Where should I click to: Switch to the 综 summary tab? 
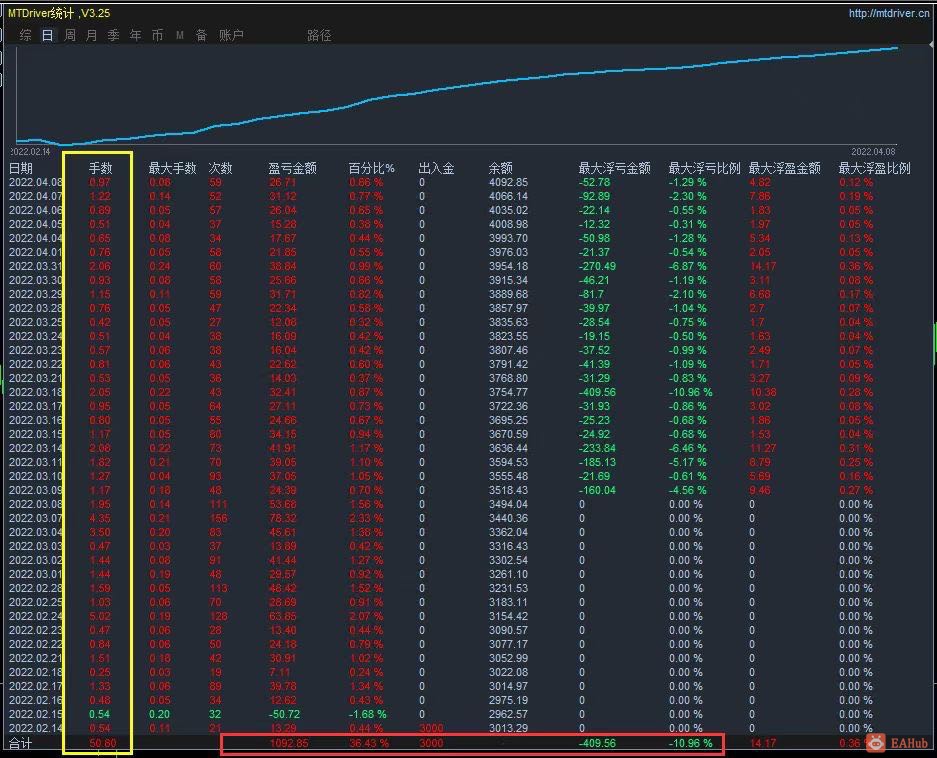(x=25, y=35)
